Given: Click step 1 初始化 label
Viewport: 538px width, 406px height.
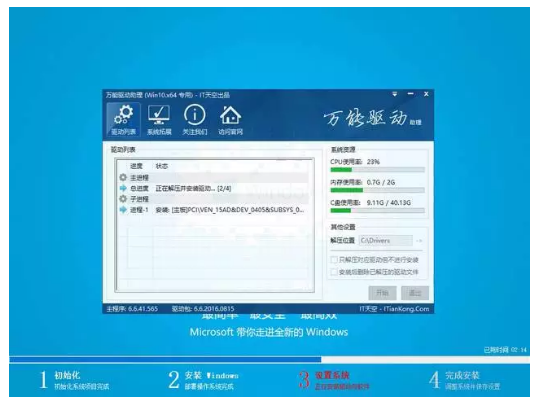Looking at the screenshot, I should point(67,375).
